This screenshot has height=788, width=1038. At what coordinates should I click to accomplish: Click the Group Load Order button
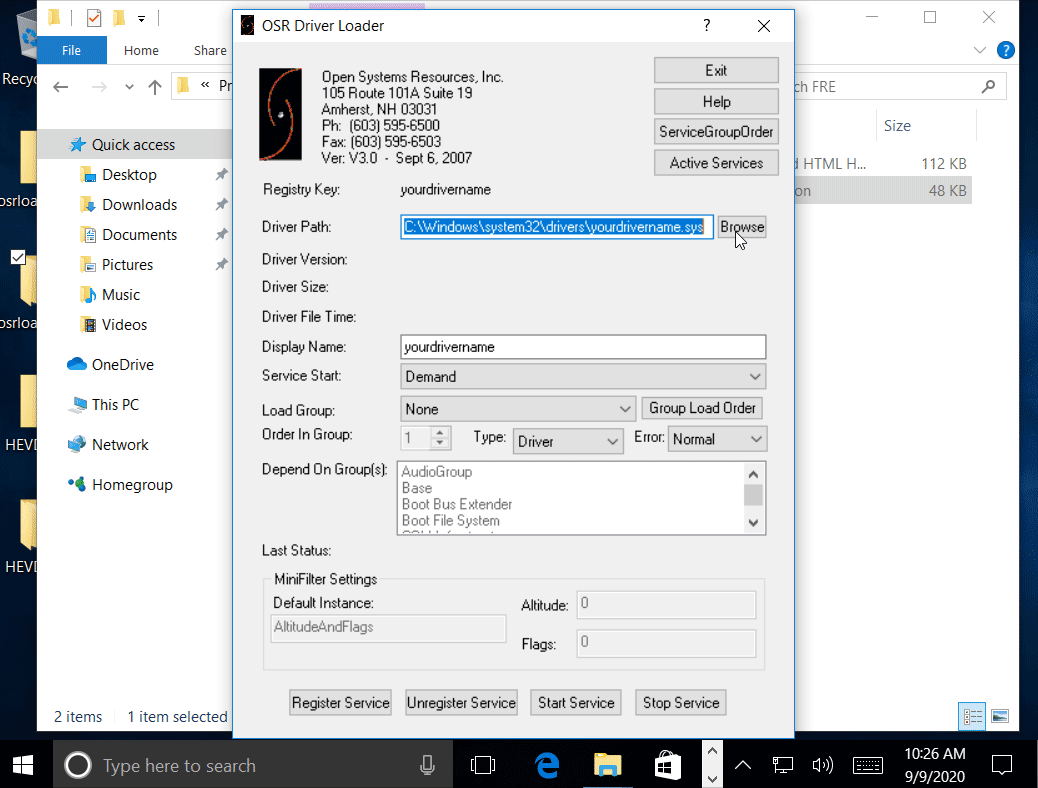(x=702, y=408)
